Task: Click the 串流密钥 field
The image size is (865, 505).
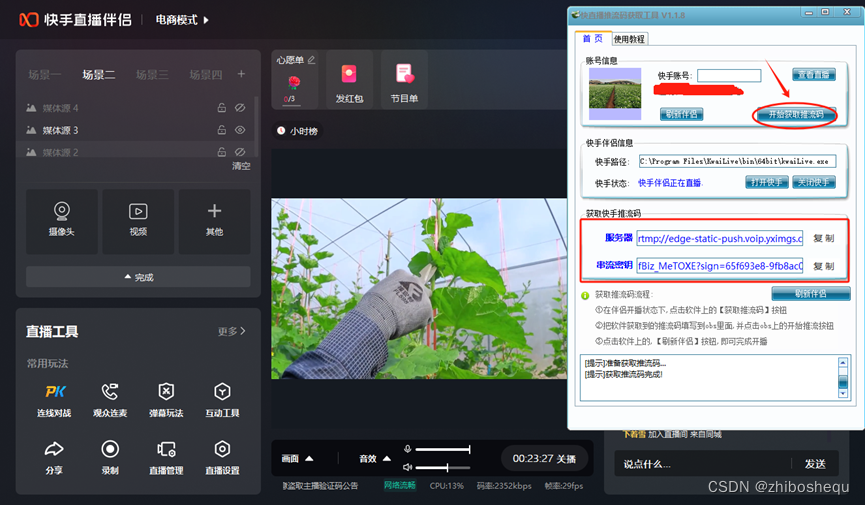Action: click(x=720, y=266)
